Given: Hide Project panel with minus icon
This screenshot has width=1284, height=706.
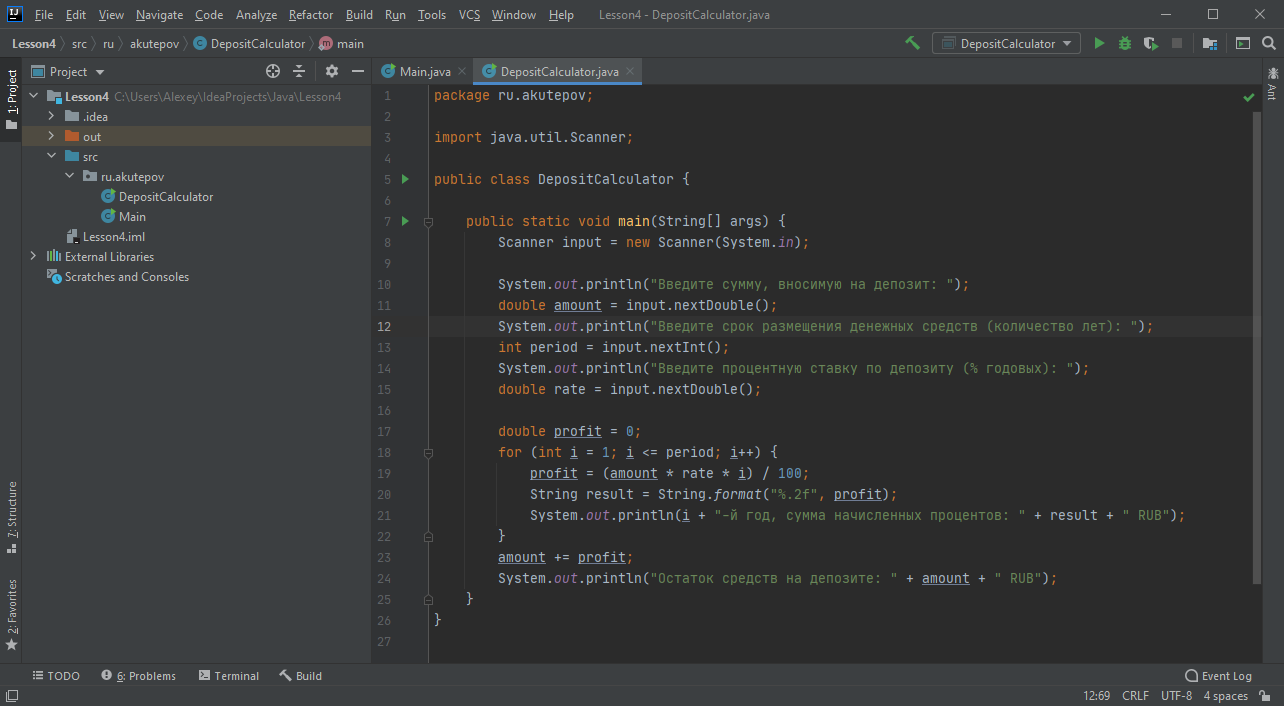Looking at the screenshot, I should tap(357, 71).
